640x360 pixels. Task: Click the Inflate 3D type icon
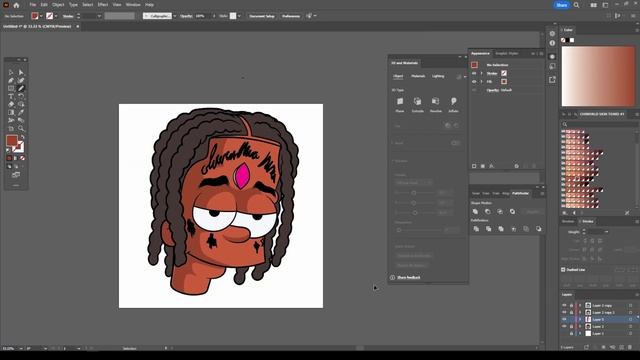point(453,102)
